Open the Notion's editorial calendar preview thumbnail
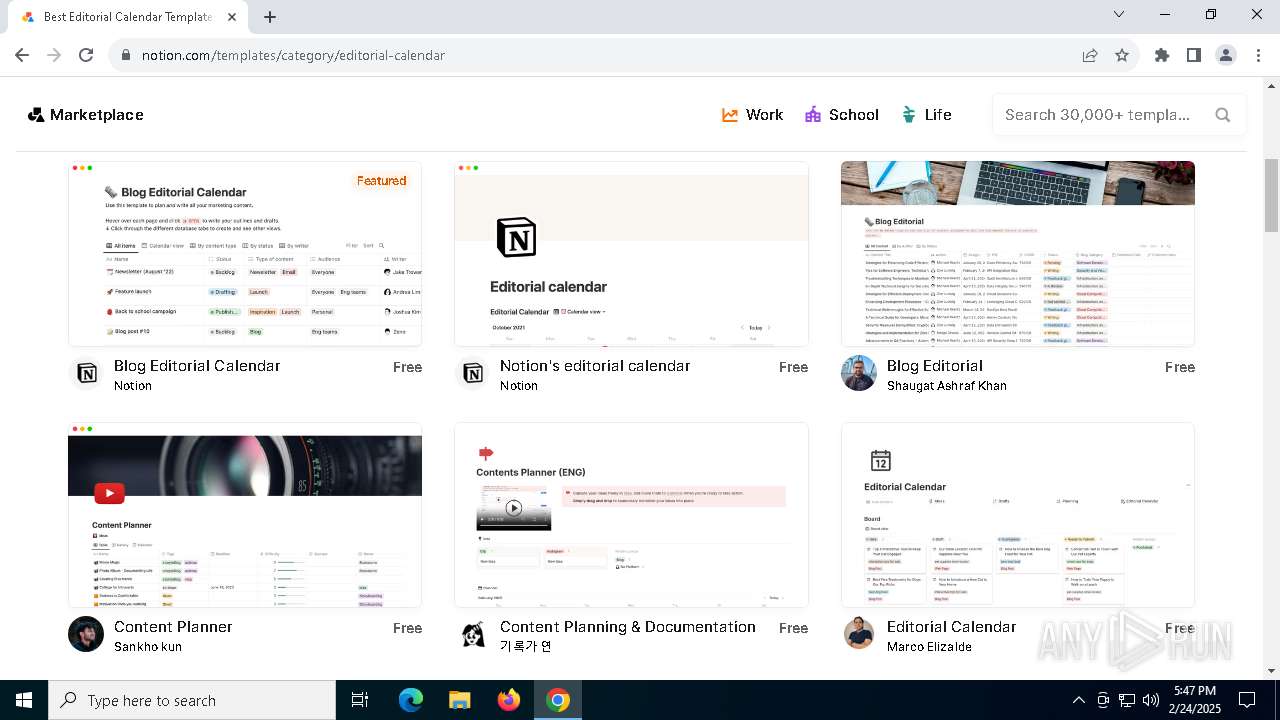Screen dimensions: 1280x720 [x=631, y=254]
